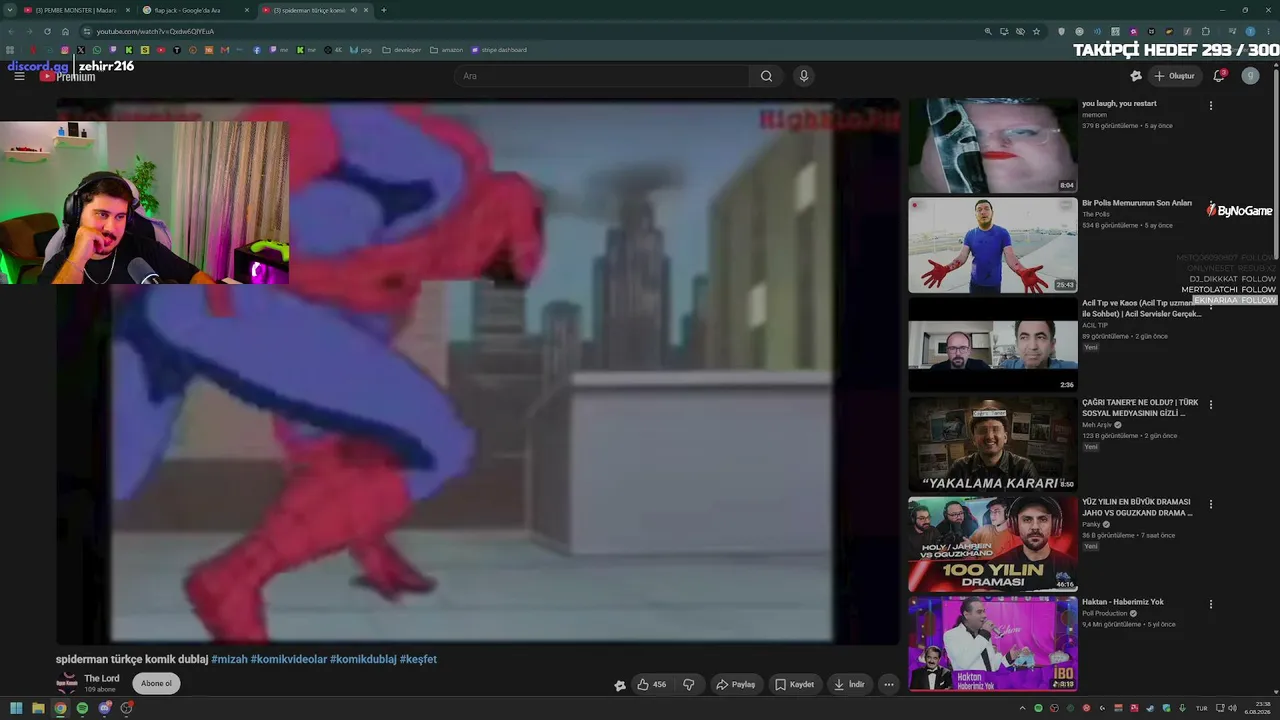Open Spotify from the taskbar
This screenshot has width=1280, height=720.
(x=82, y=708)
